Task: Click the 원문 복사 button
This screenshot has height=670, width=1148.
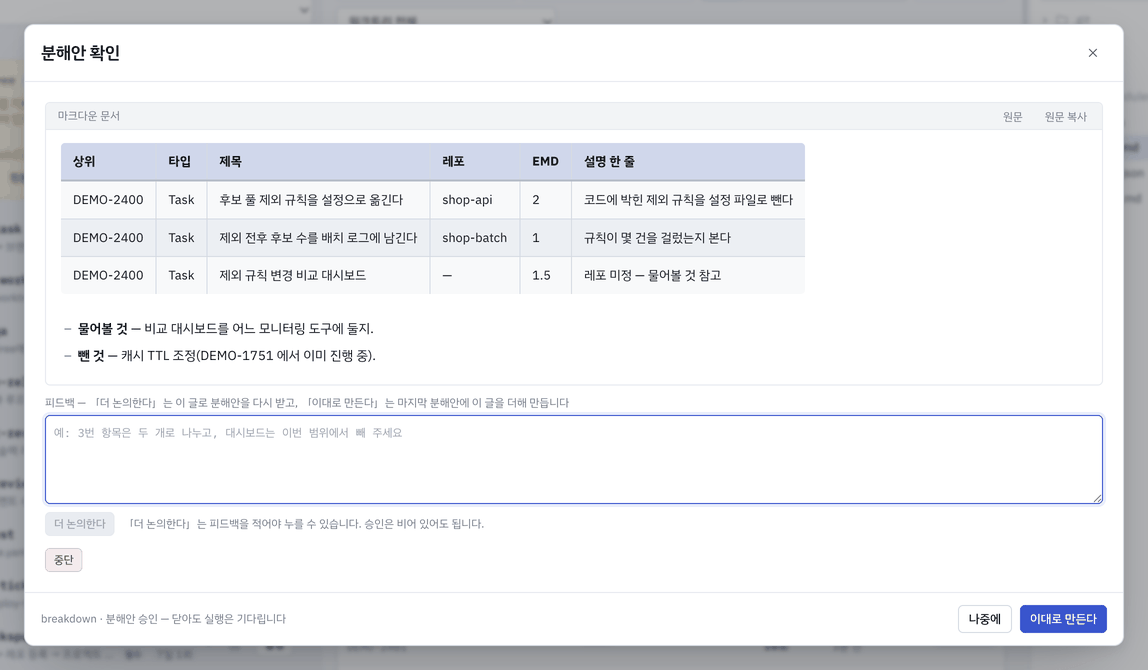Action: click(x=1065, y=116)
